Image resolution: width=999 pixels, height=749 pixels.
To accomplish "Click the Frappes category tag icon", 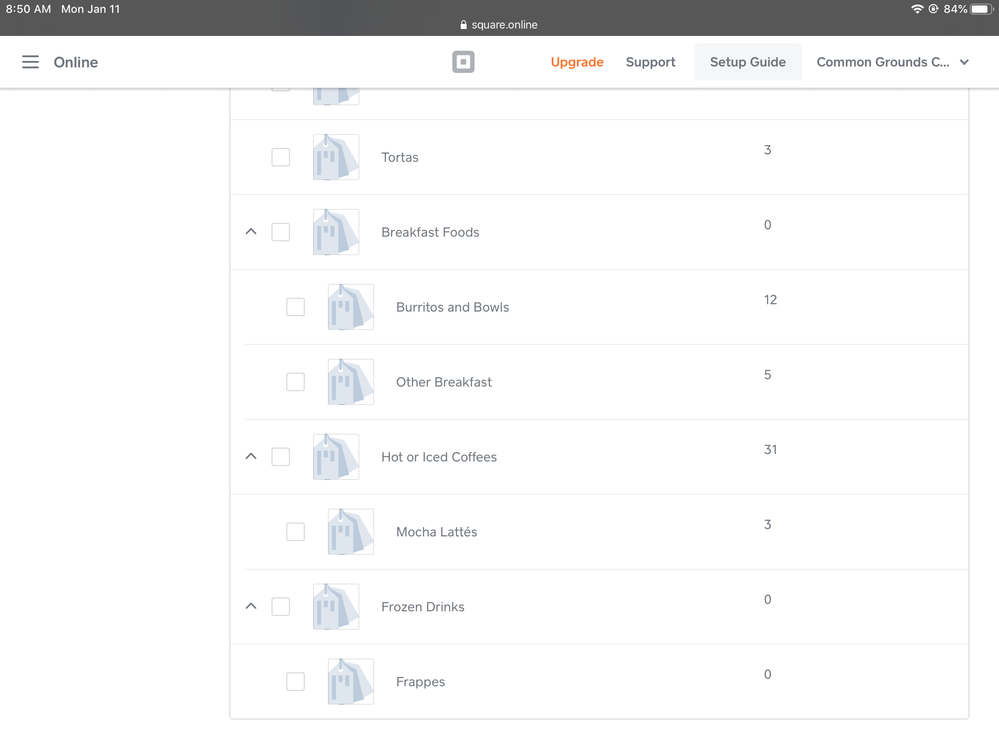I will pos(350,682).
